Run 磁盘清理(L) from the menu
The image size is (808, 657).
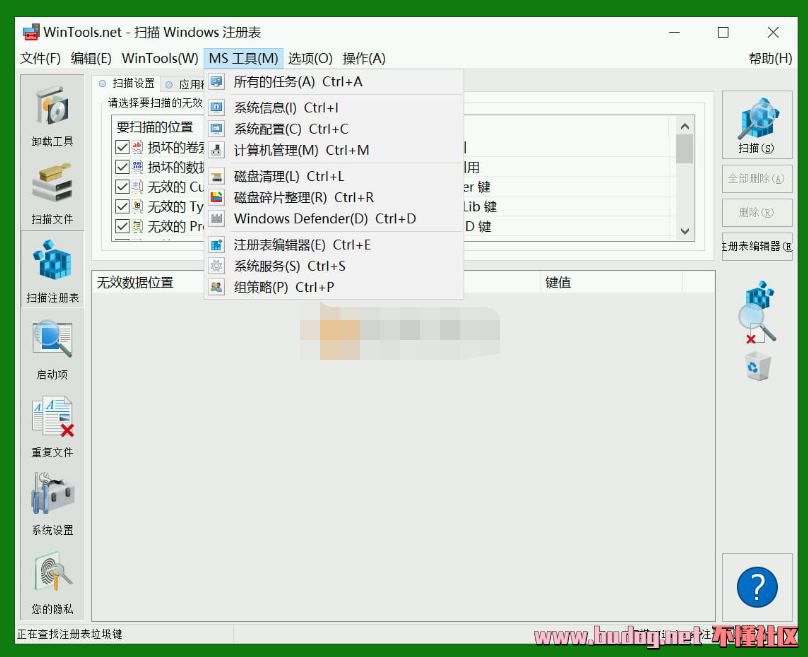333,176
